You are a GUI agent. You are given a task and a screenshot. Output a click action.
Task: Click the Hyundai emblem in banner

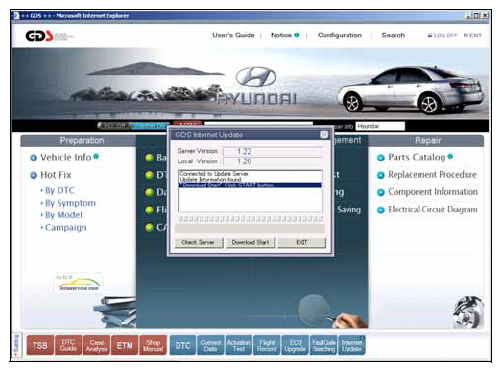(256, 77)
